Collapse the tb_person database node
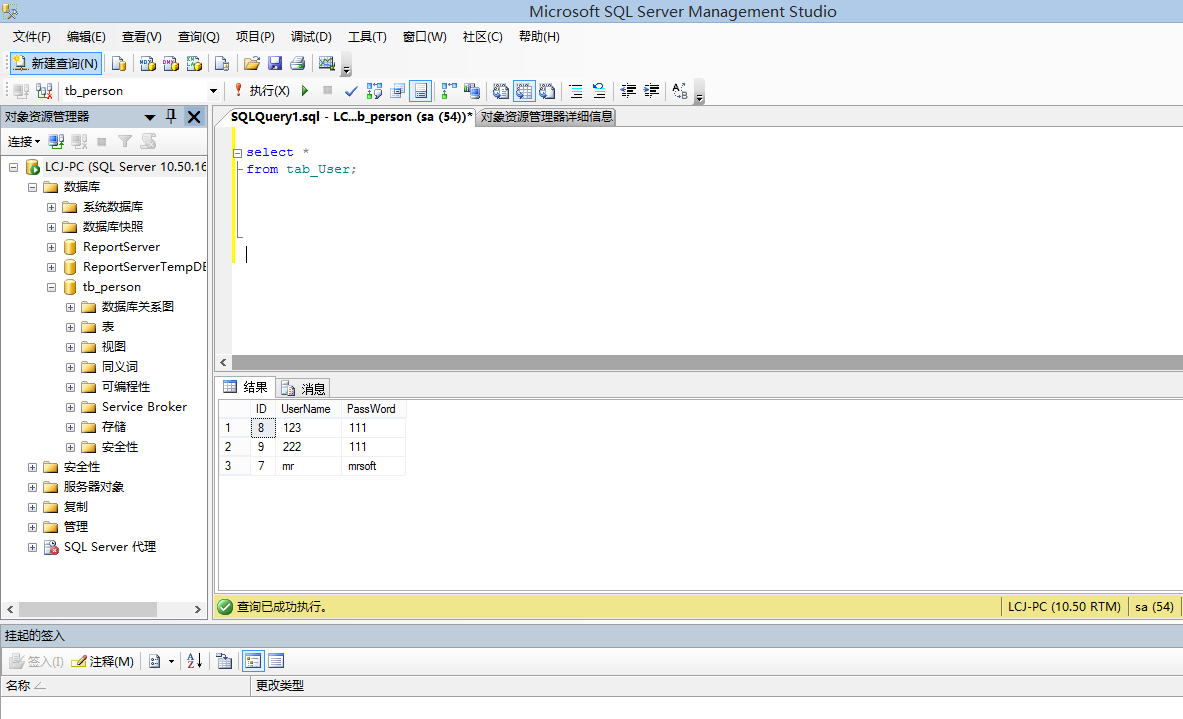The image size is (1183, 719). click(51, 287)
